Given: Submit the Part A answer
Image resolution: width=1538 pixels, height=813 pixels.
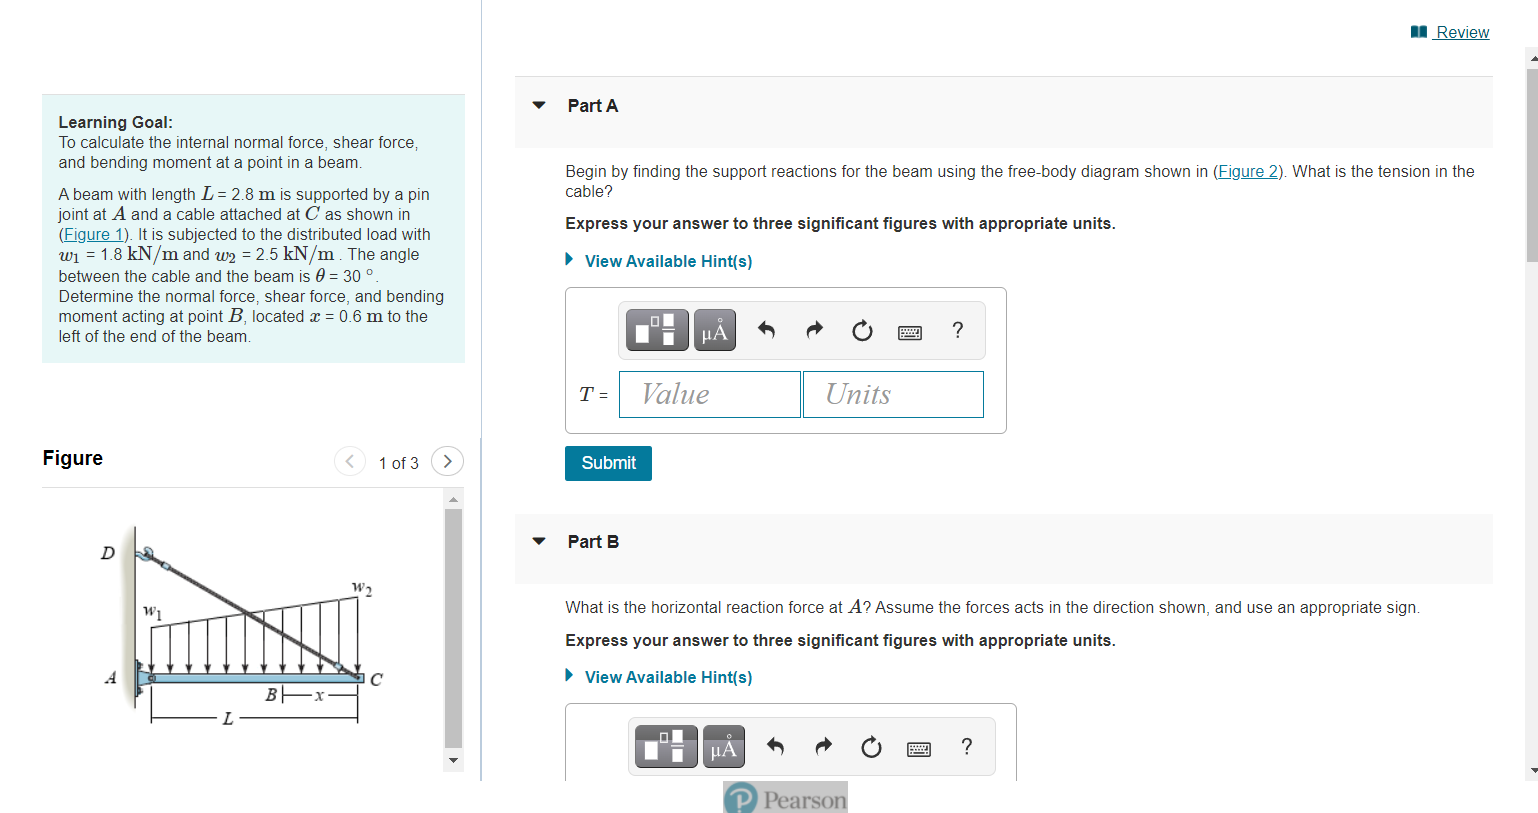Looking at the screenshot, I should point(607,463).
